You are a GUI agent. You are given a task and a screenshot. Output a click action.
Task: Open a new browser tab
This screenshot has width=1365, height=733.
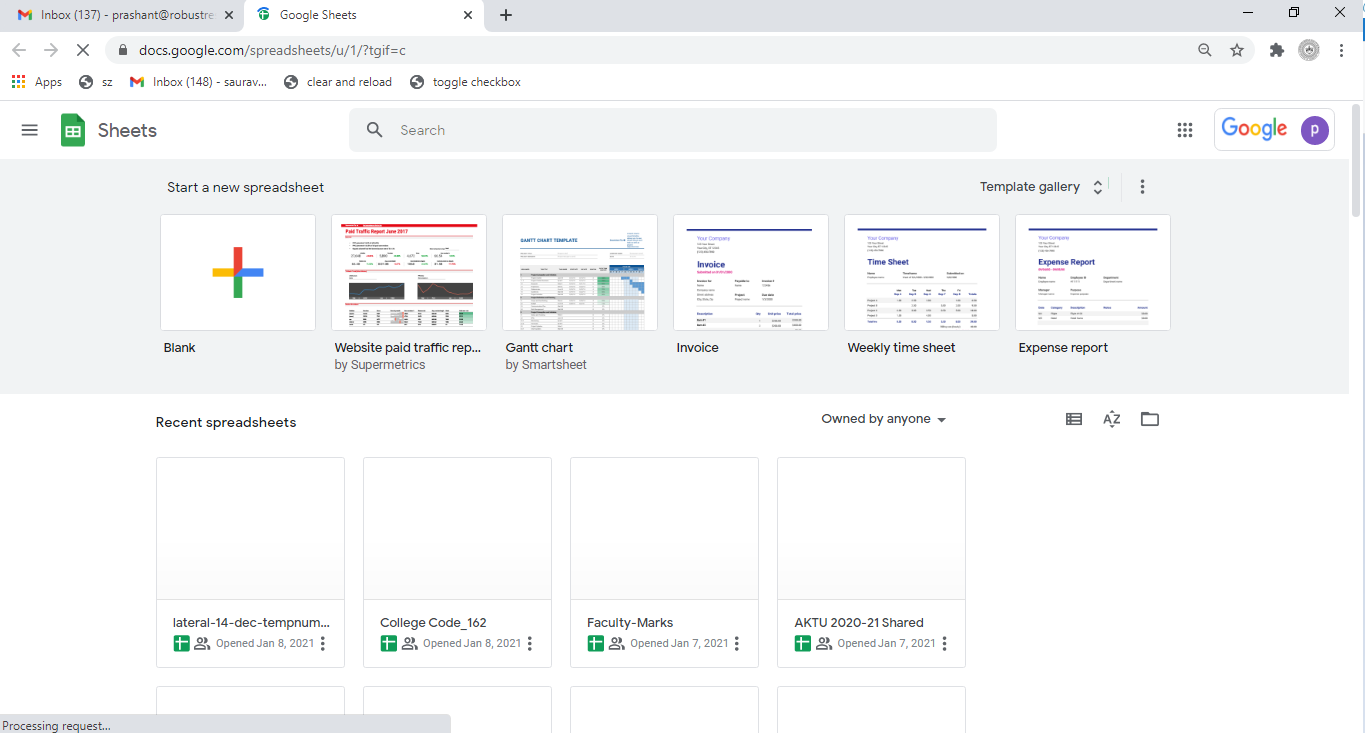[506, 15]
